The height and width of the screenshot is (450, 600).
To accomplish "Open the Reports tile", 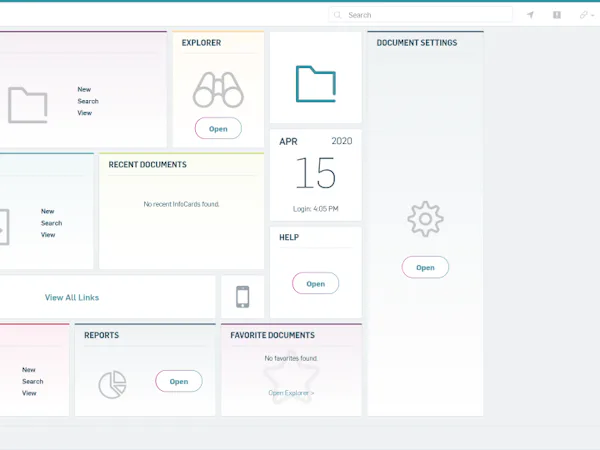I will [179, 381].
